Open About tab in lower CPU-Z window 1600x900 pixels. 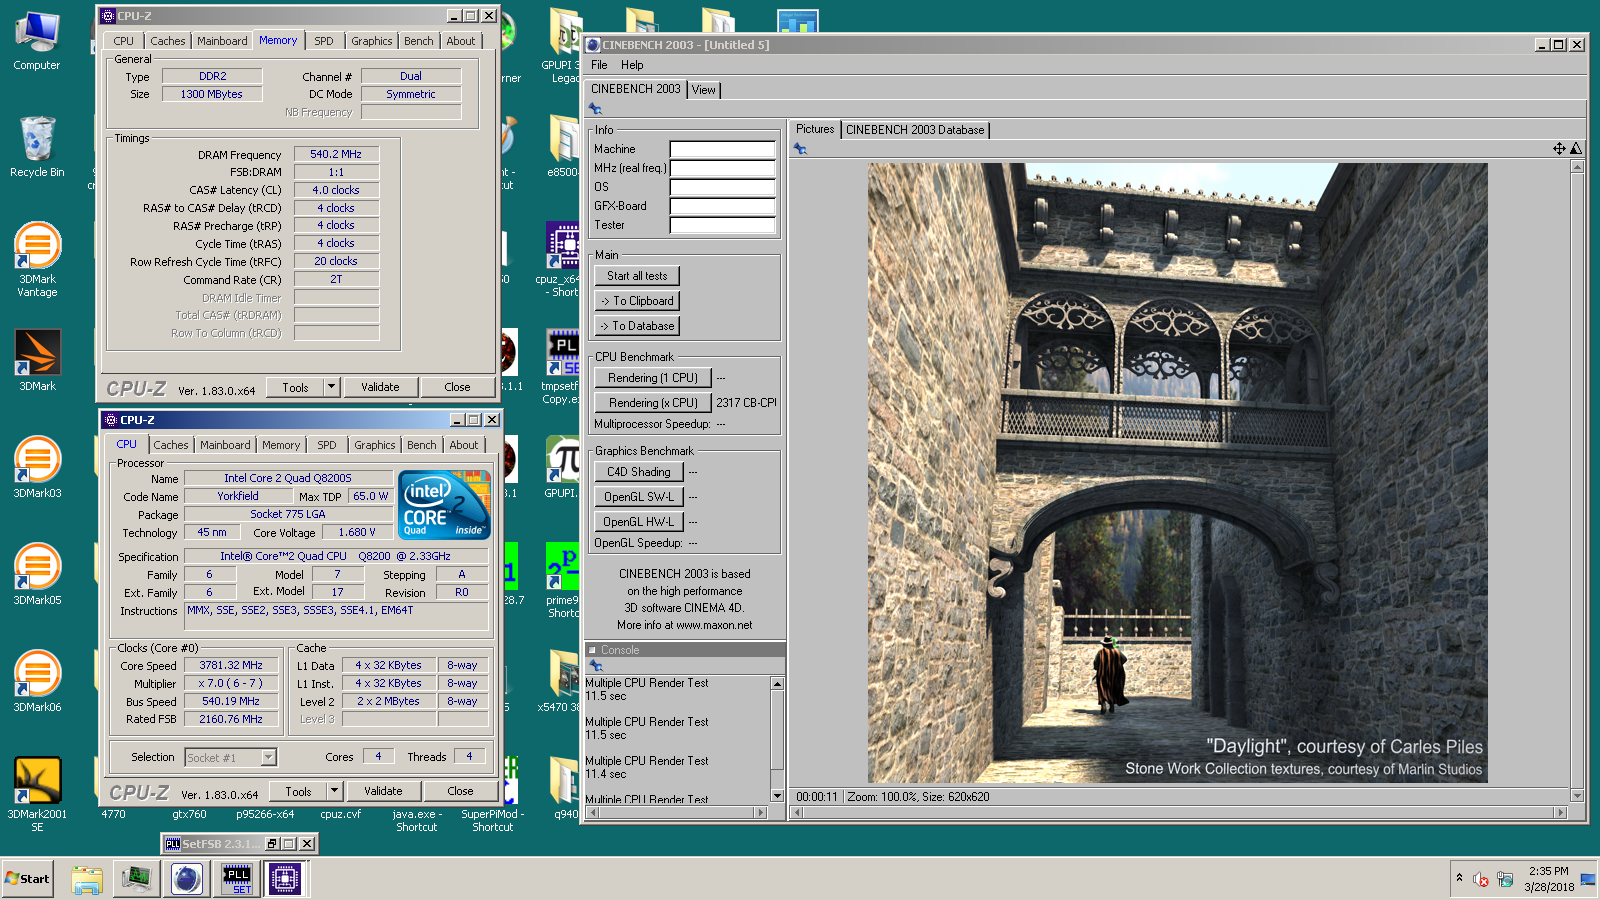point(464,445)
